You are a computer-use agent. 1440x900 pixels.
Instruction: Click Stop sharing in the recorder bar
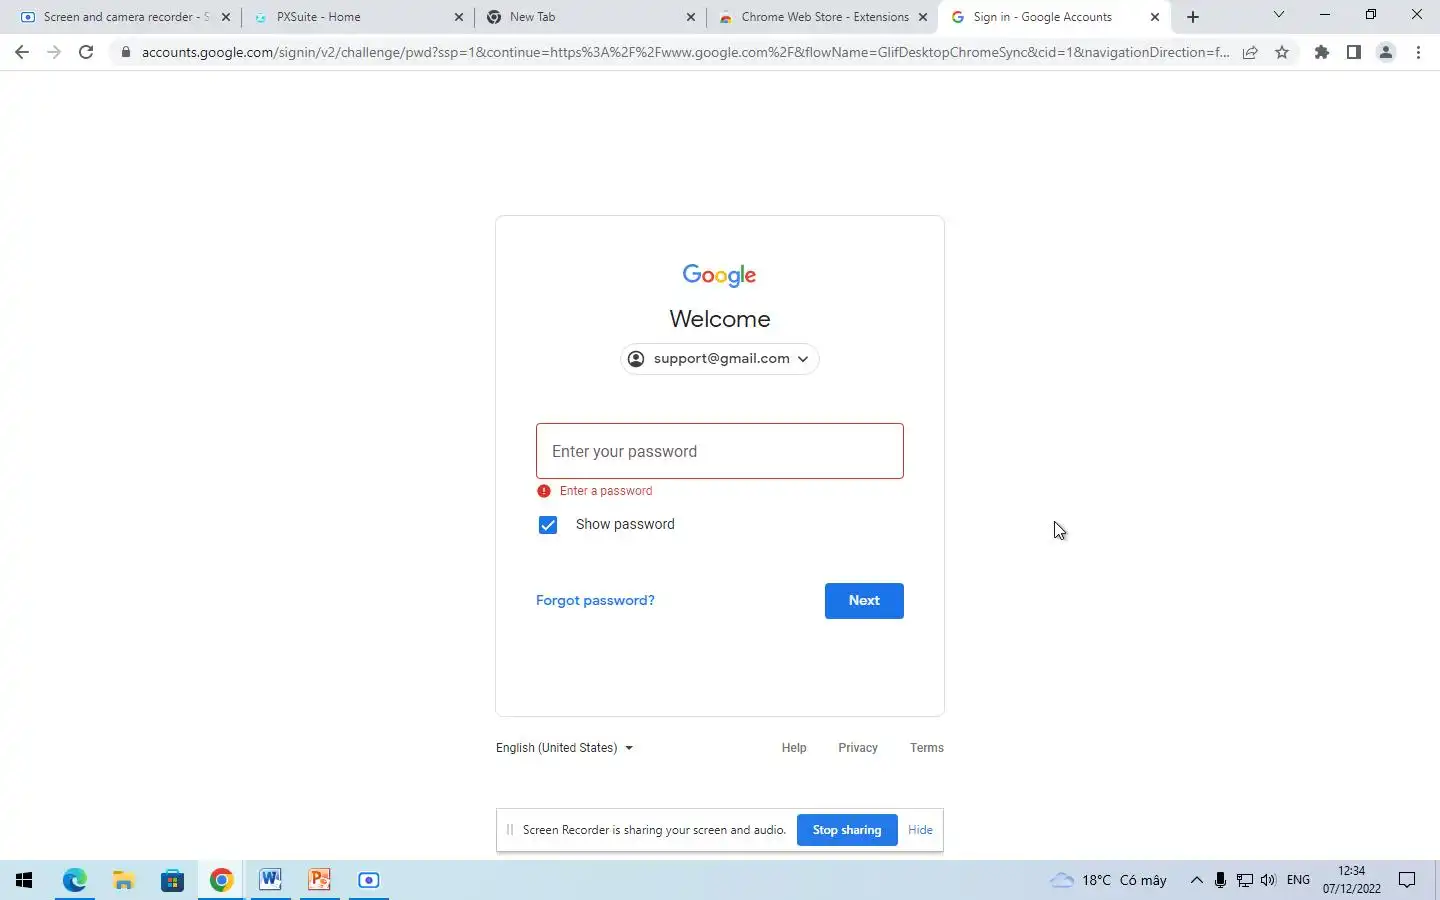[x=847, y=830]
